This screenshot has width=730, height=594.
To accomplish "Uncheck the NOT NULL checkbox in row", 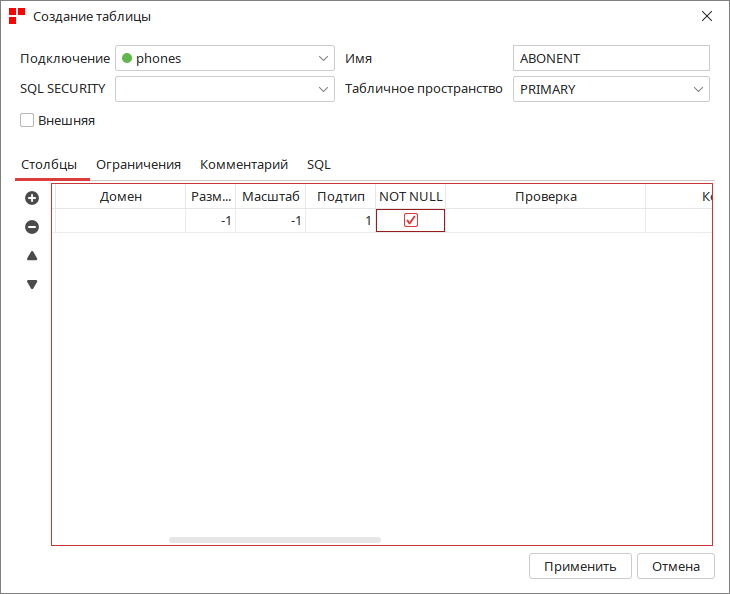I will point(411,220).
